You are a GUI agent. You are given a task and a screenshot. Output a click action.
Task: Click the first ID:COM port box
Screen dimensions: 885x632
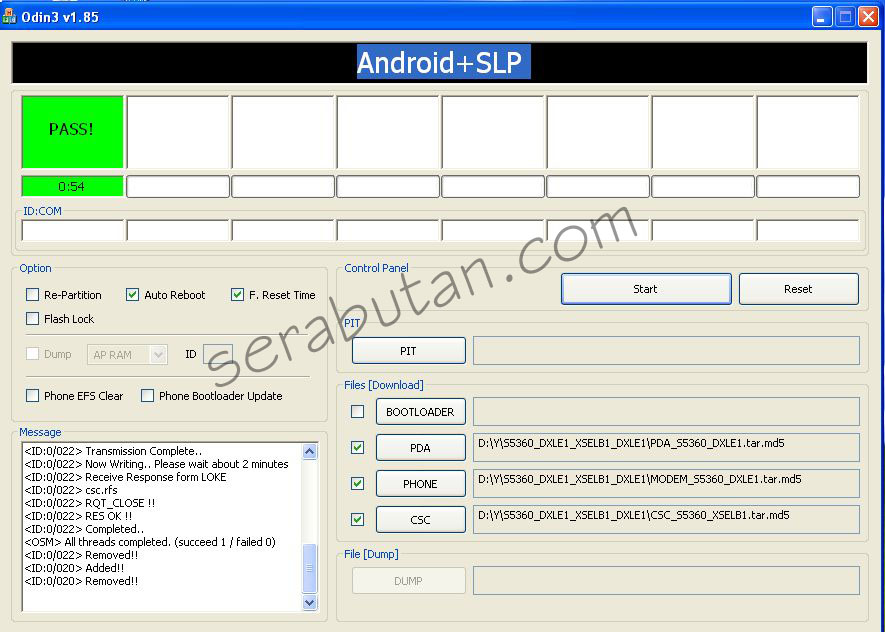(x=73, y=231)
